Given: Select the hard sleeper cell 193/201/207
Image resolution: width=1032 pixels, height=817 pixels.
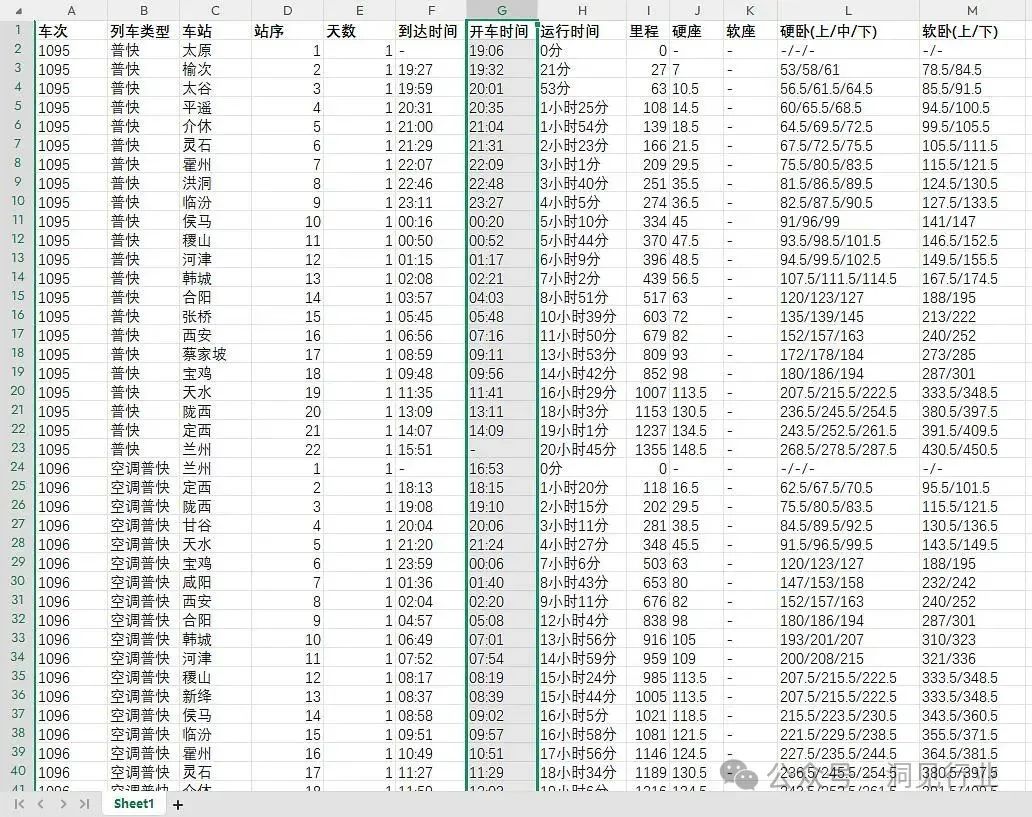Looking at the screenshot, I should tap(848, 639).
